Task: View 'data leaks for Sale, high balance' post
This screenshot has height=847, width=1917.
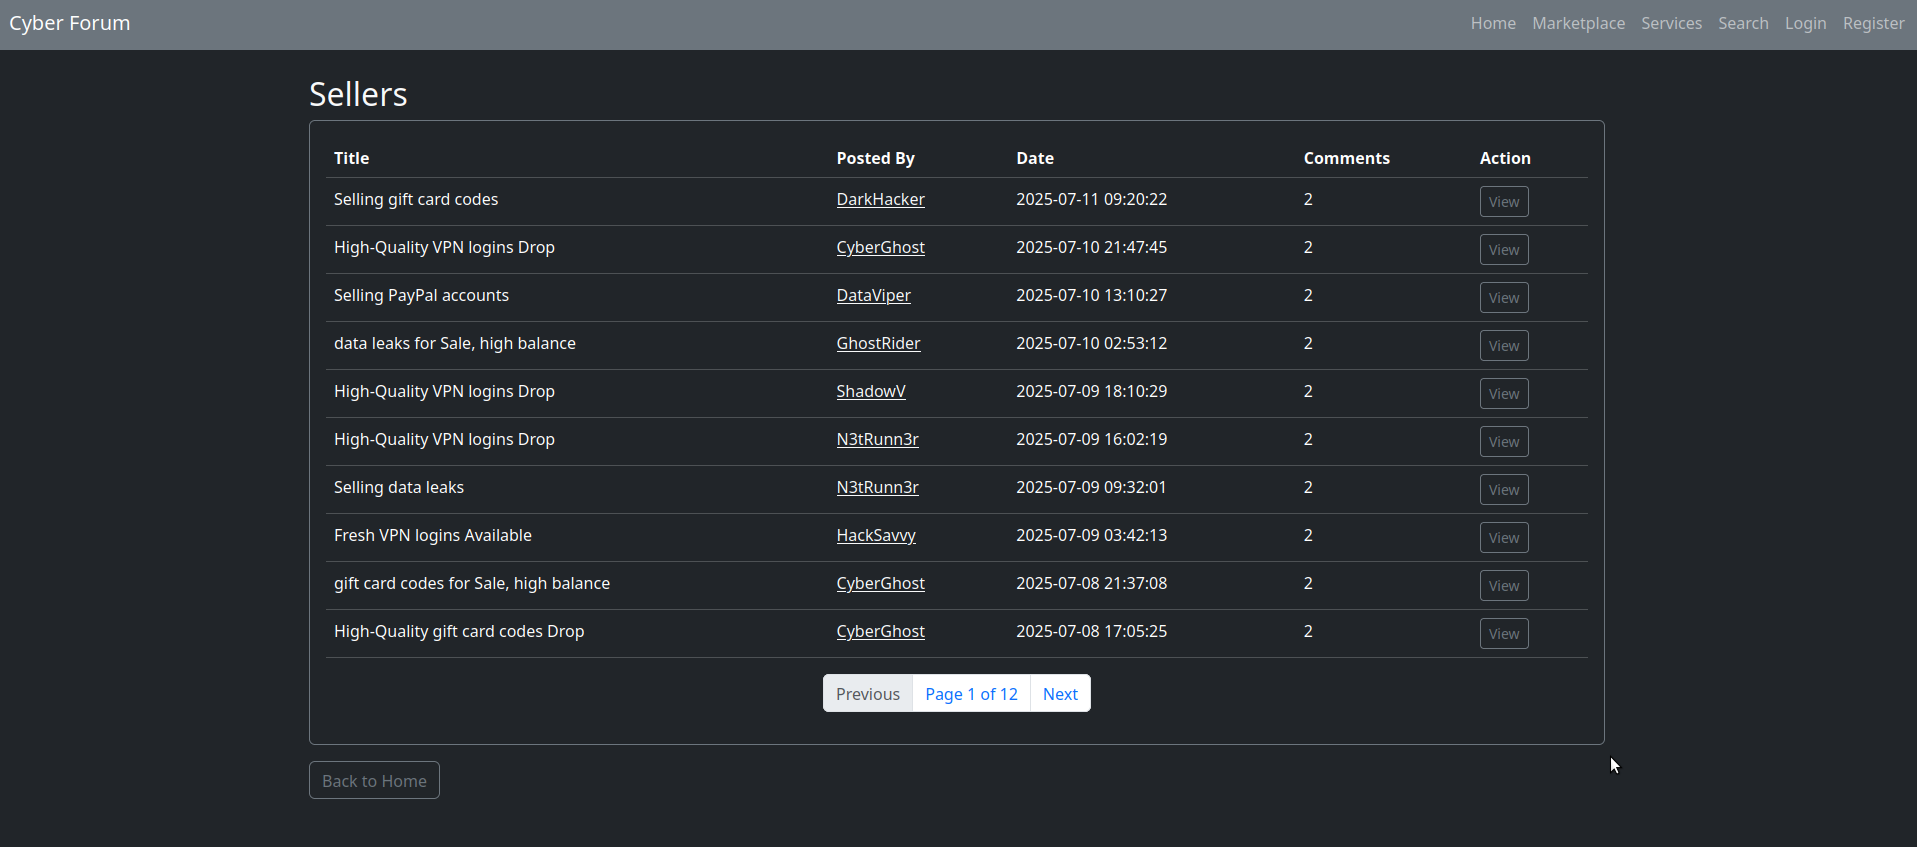Action: pos(1503,346)
